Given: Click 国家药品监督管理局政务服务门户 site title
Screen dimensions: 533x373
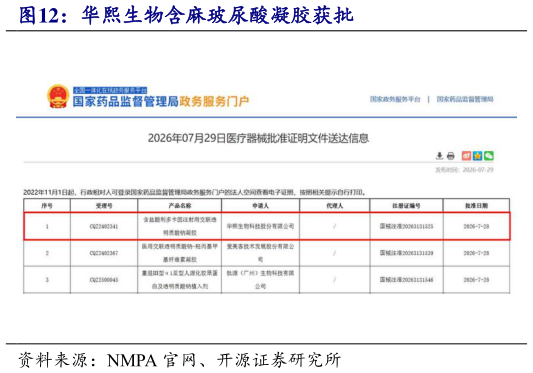Looking at the screenshot, I should click(161, 101).
